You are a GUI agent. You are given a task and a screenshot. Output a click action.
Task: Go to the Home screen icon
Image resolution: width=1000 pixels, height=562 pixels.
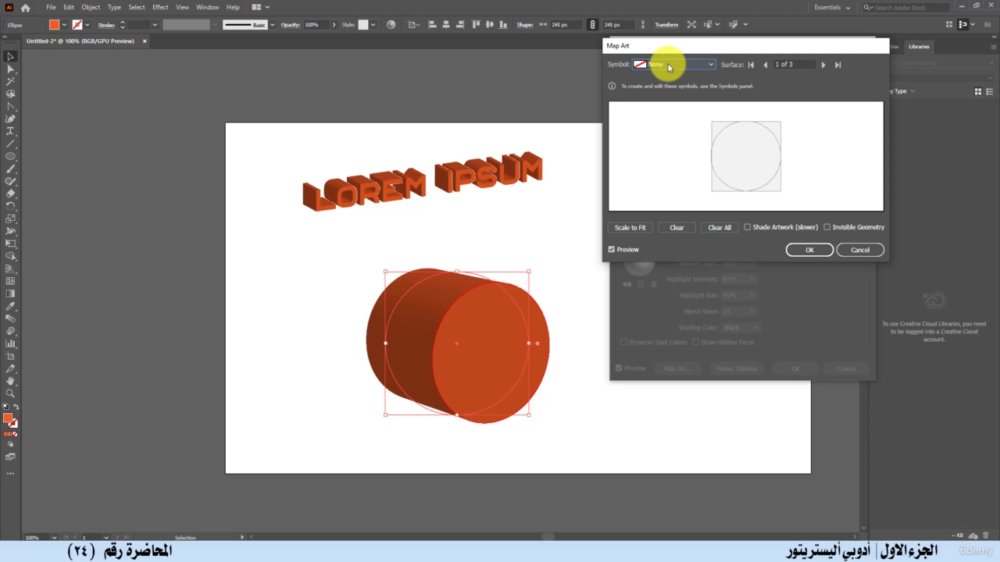click(x=26, y=8)
